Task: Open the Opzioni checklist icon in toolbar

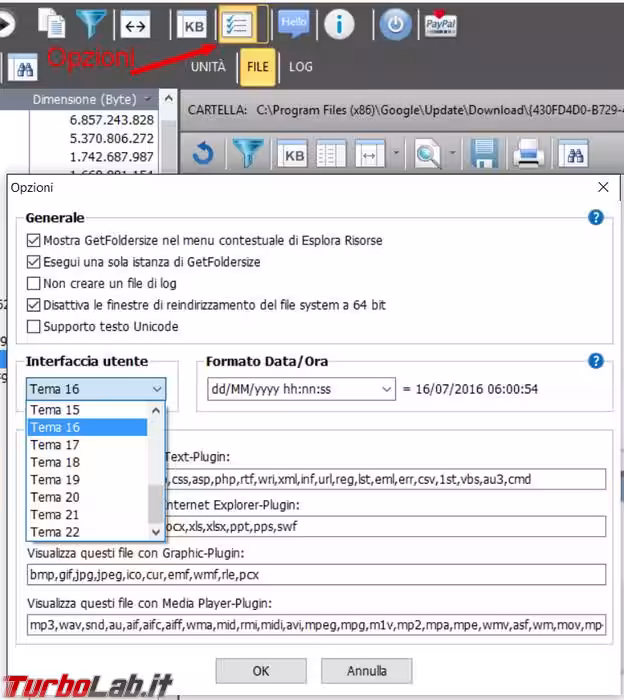Action: tap(237, 25)
